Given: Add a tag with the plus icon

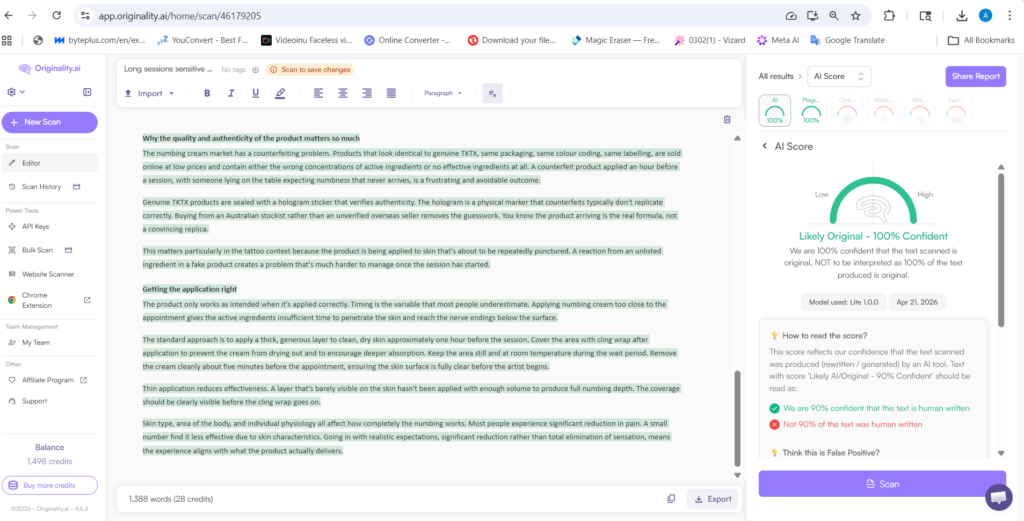Looking at the screenshot, I should click(x=256, y=70).
